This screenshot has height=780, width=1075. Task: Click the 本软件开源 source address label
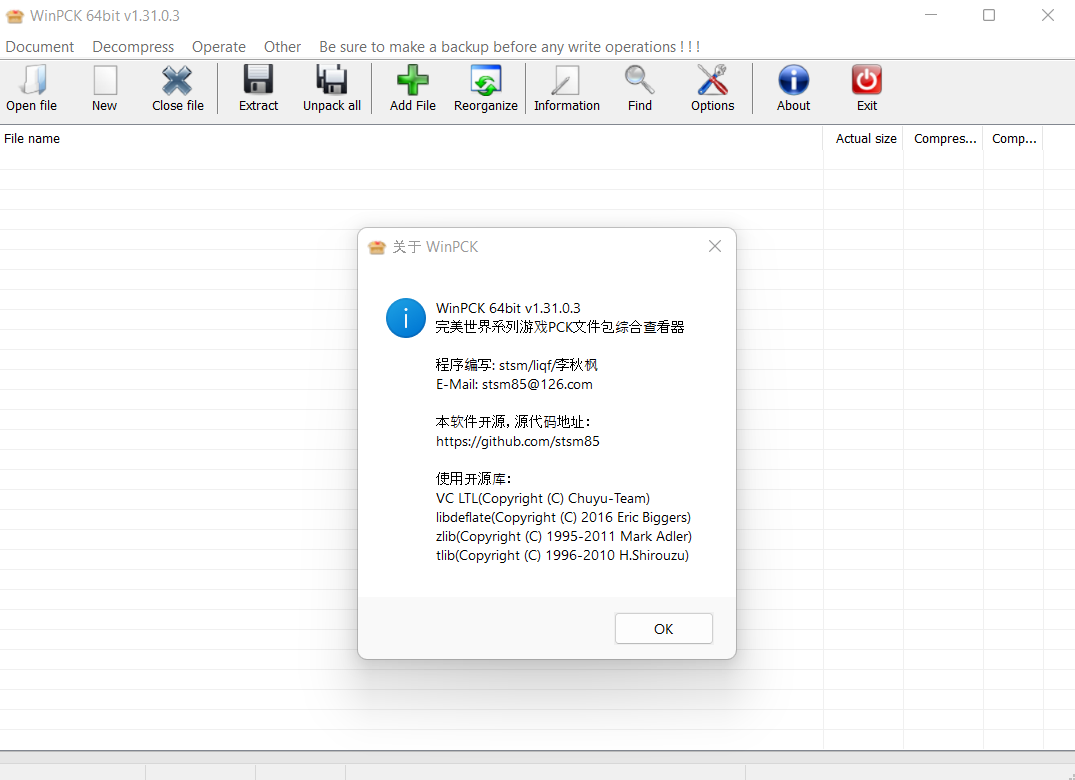[x=513, y=422]
